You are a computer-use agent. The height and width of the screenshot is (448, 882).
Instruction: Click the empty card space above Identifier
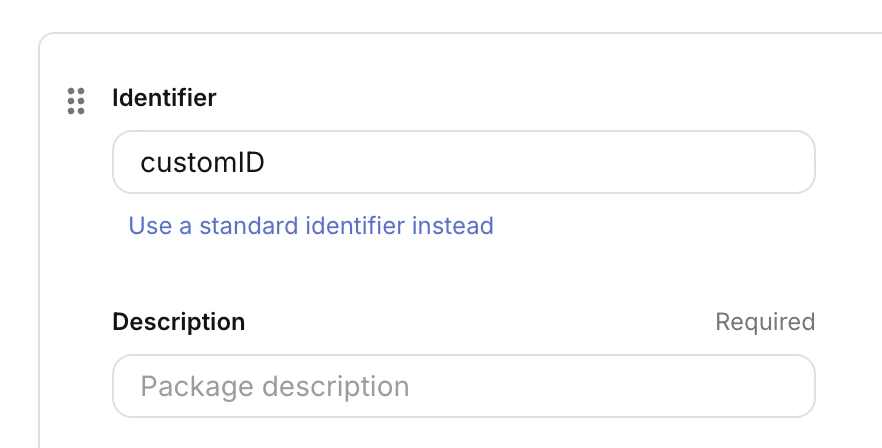pos(450,59)
